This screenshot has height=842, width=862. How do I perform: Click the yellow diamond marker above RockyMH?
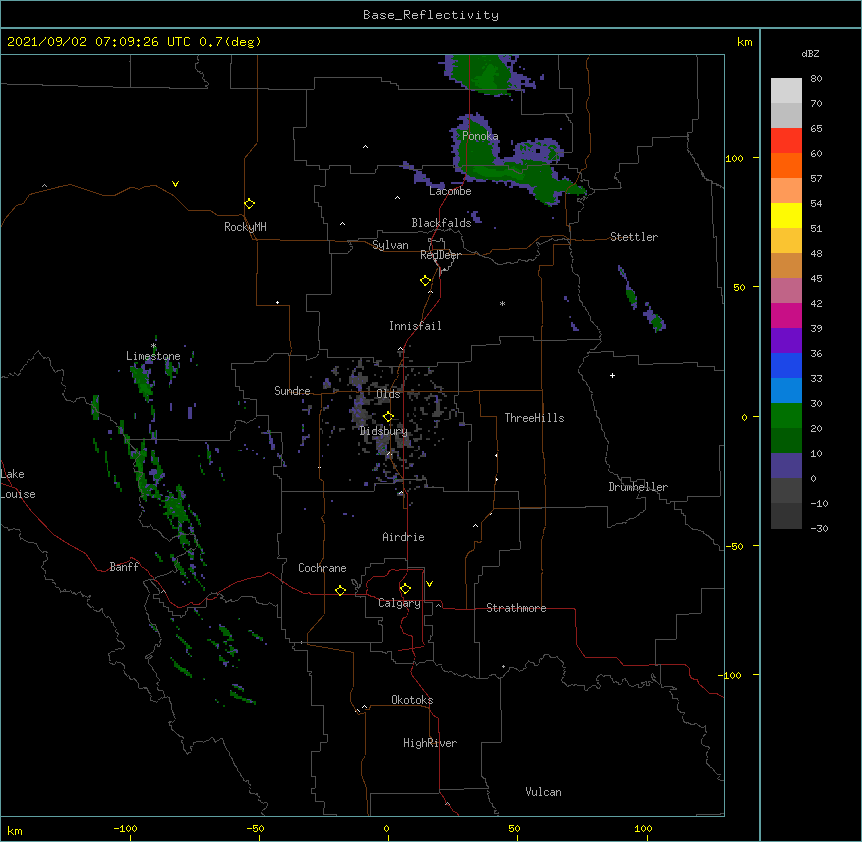pyautogui.click(x=249, y=204)
